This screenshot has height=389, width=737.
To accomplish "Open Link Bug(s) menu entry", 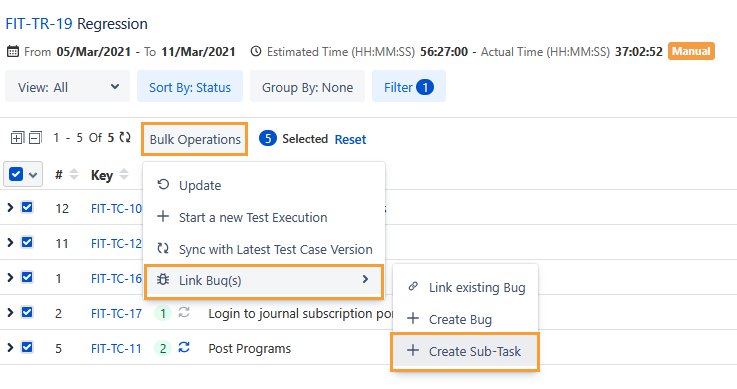I will coord(264,281).
